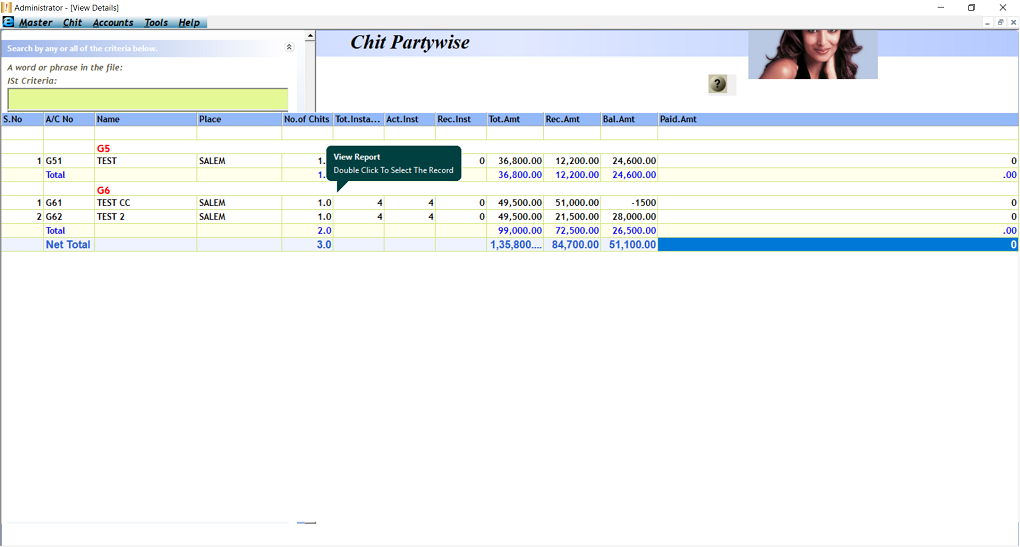Click the search panel scroll up arrow
The width and height of the screenshot is (1020, 547).
310,37
